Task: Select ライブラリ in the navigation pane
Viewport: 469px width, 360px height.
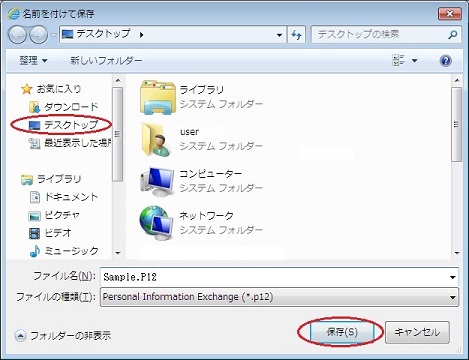Action: [x=59, y=179]
